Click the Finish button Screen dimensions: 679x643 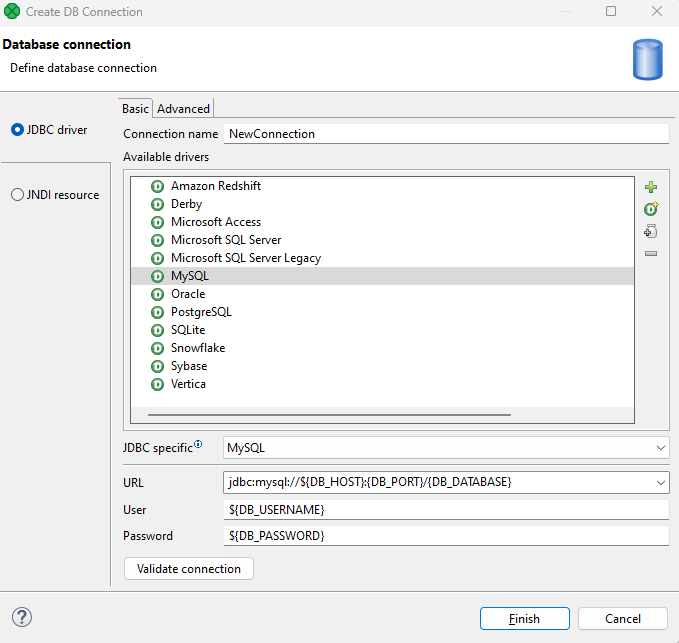point(524,618)
